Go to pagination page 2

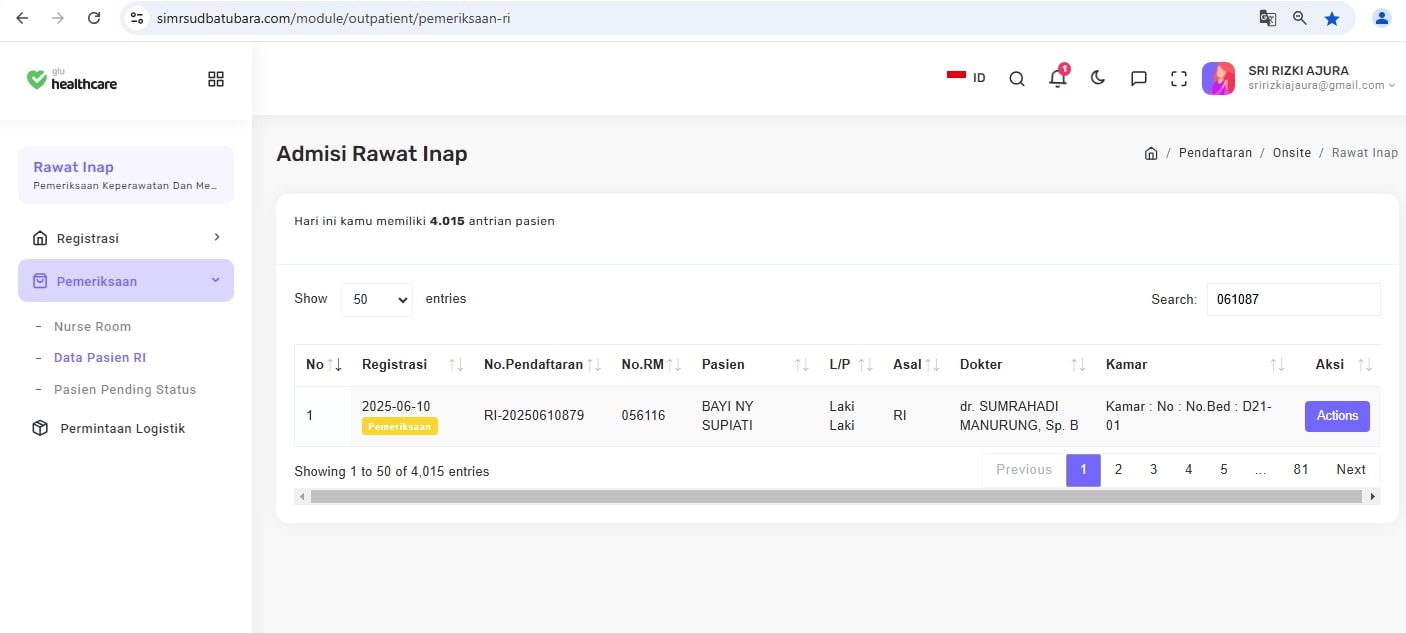tap(1118, 470)
